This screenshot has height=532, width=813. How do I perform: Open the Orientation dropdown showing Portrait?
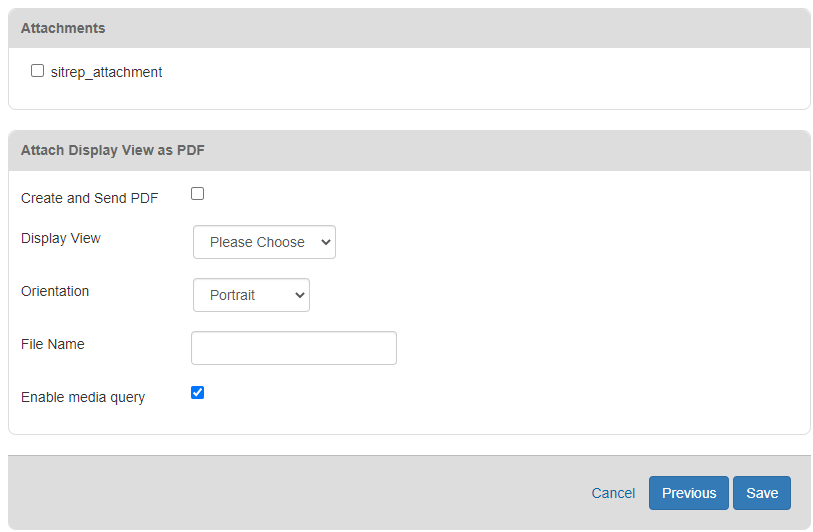click(250, 295)
